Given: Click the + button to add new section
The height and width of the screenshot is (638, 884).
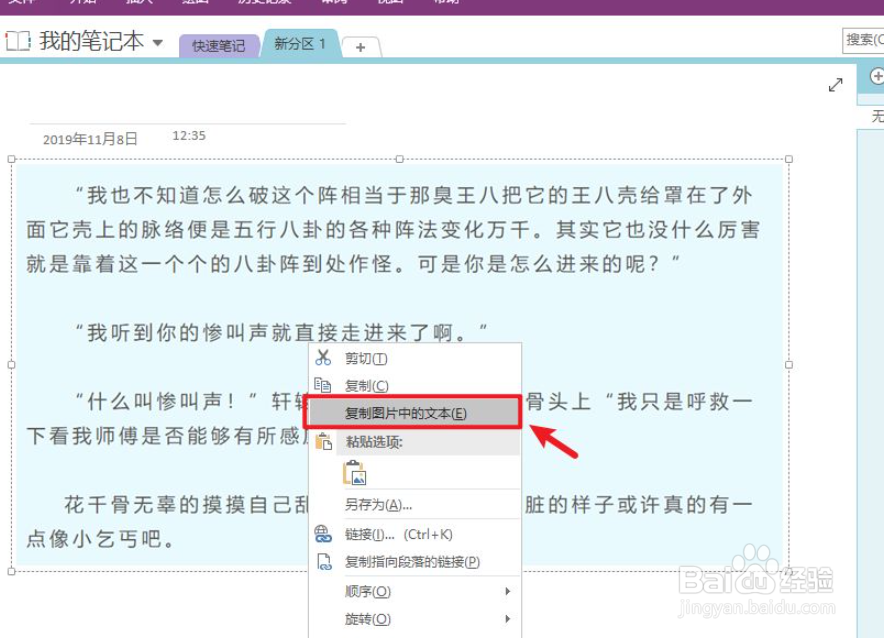Looking at the screenshot, I should tap(359, 46).
